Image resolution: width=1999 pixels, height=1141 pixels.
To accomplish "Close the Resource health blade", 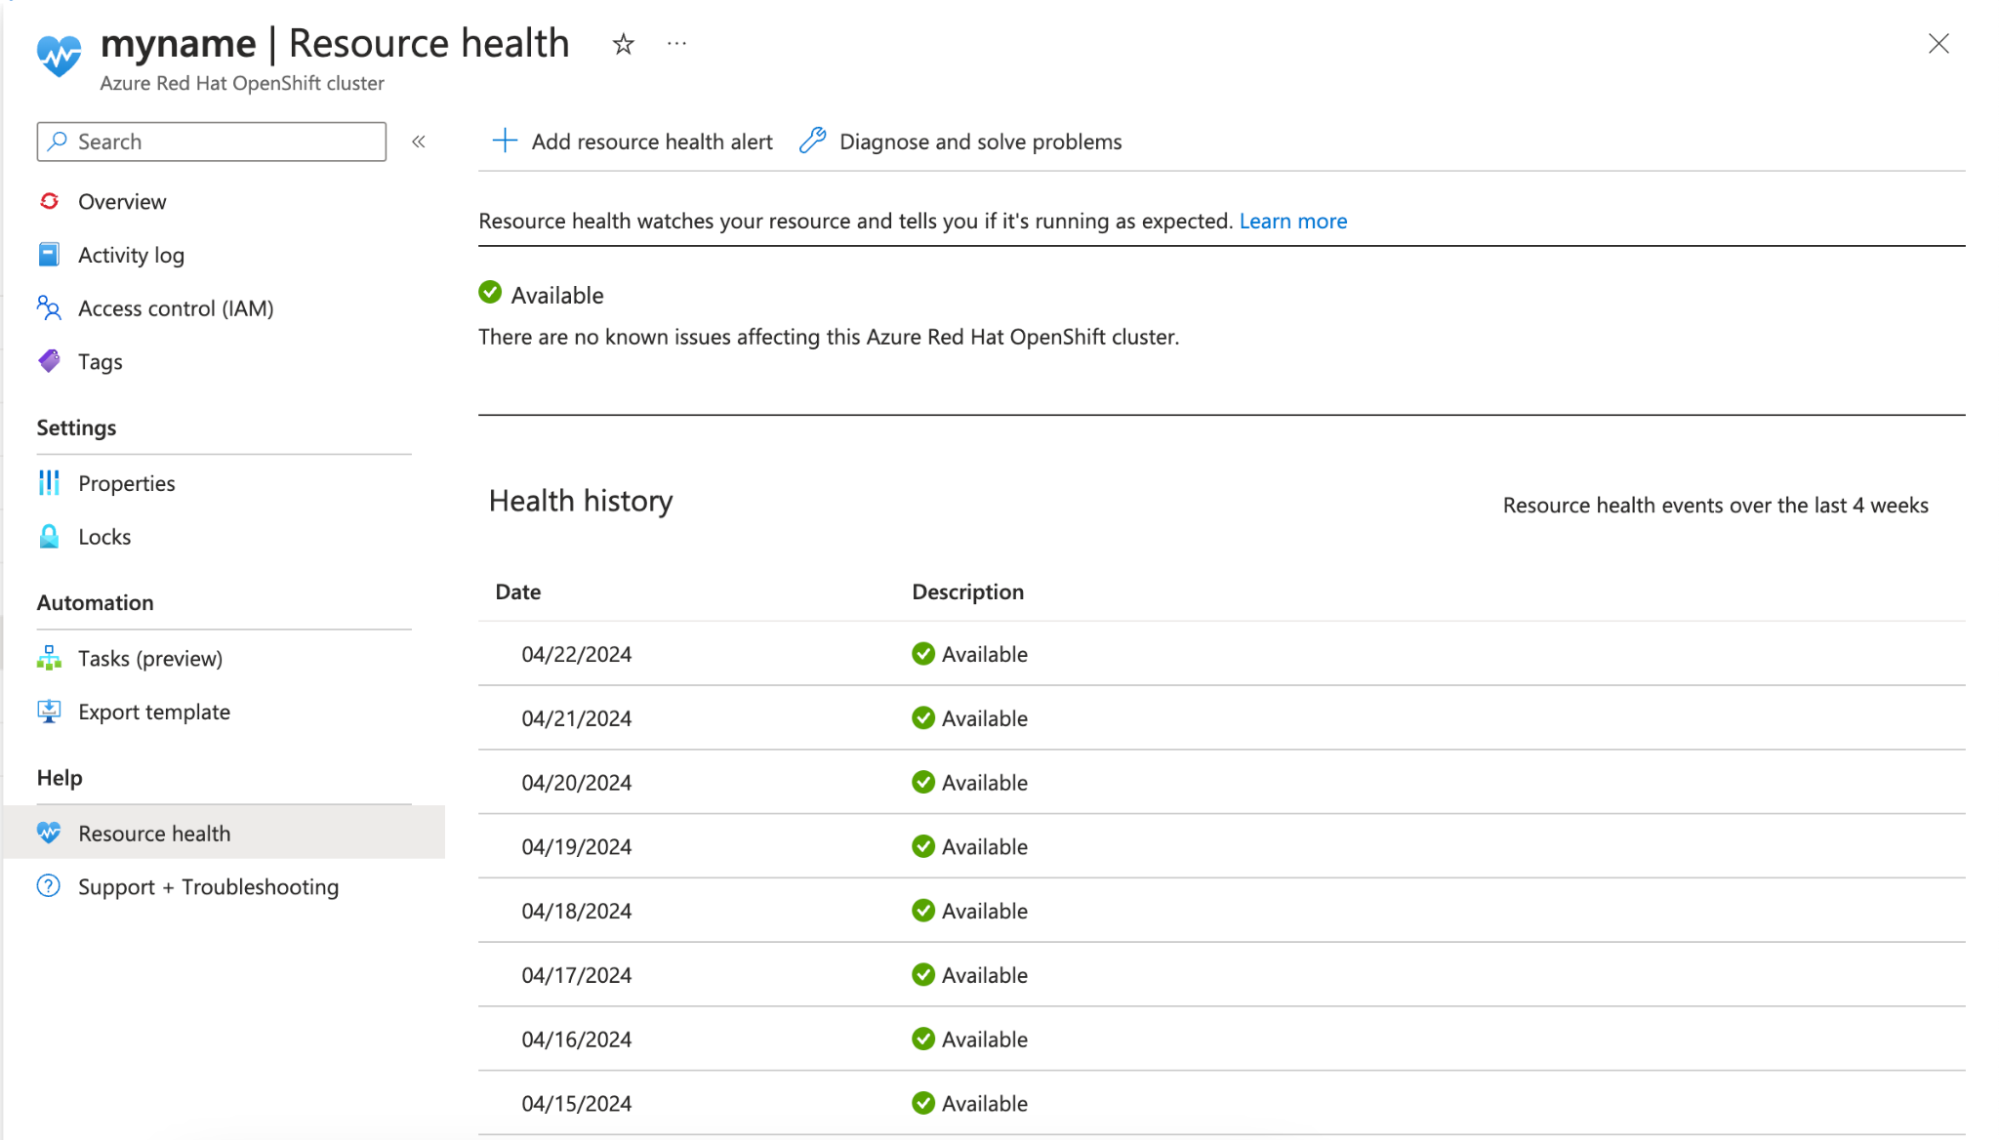I will coord(1938,44).
